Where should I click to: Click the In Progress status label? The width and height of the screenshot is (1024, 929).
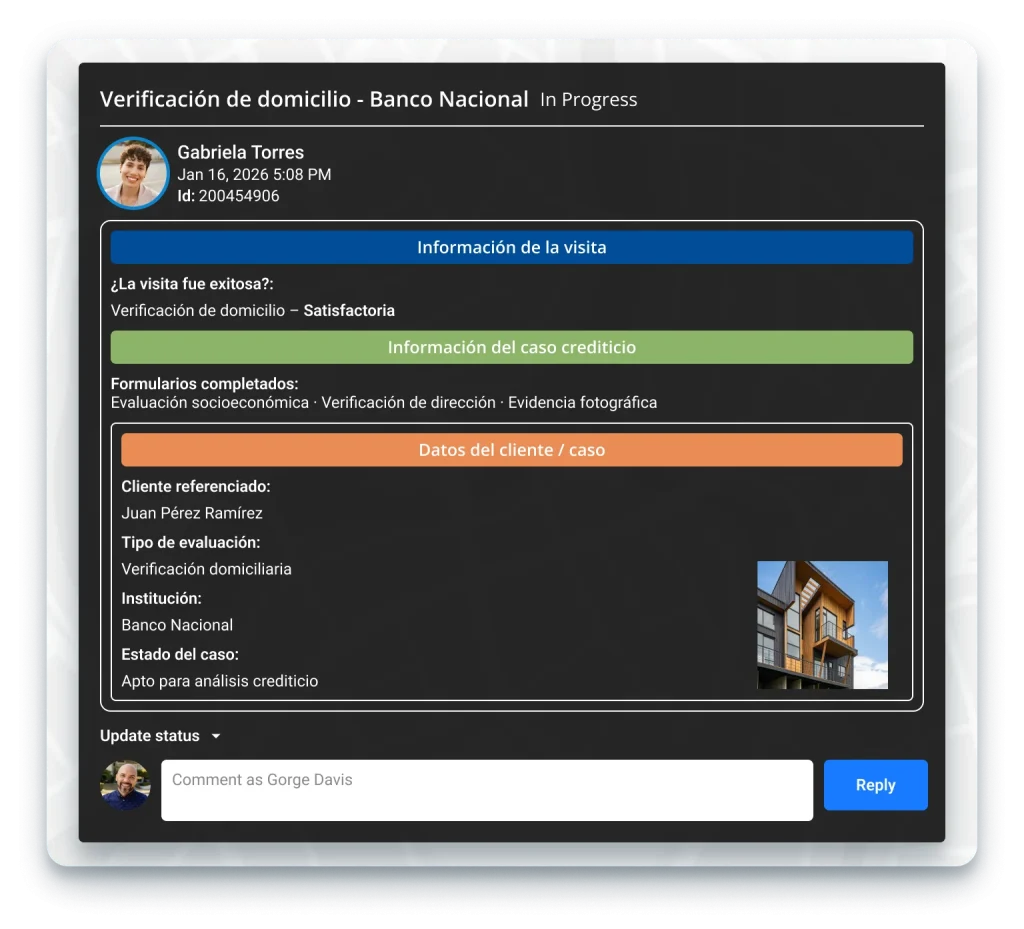pyautogui.click(x=588, y=99)
